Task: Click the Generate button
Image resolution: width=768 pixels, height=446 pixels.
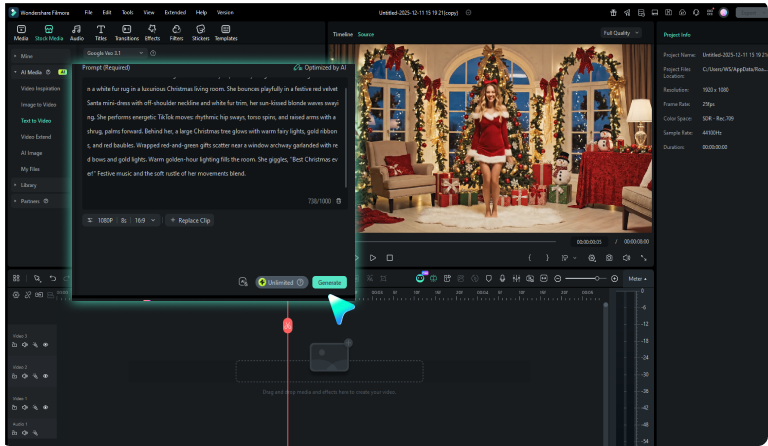Action: (329, 282)
